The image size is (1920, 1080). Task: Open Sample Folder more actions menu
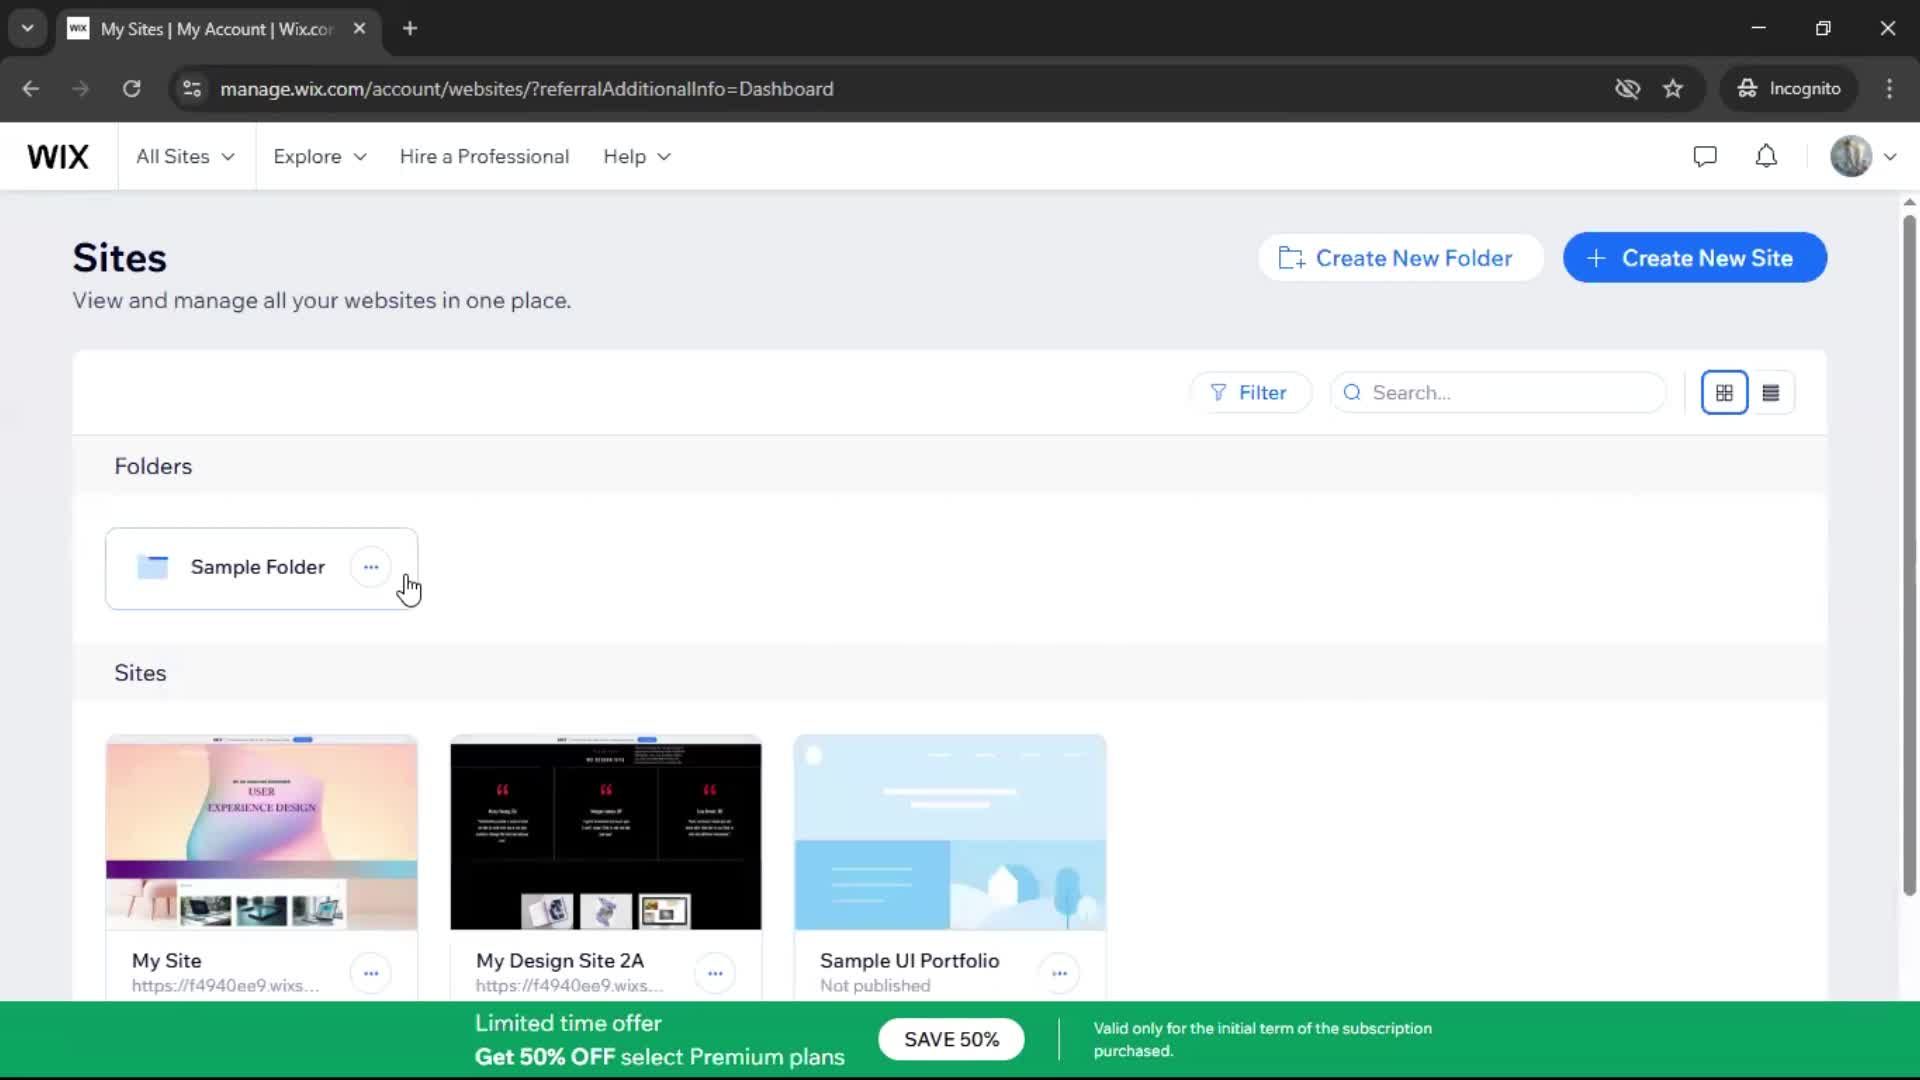pyautogui.click(x=371, y=567)
